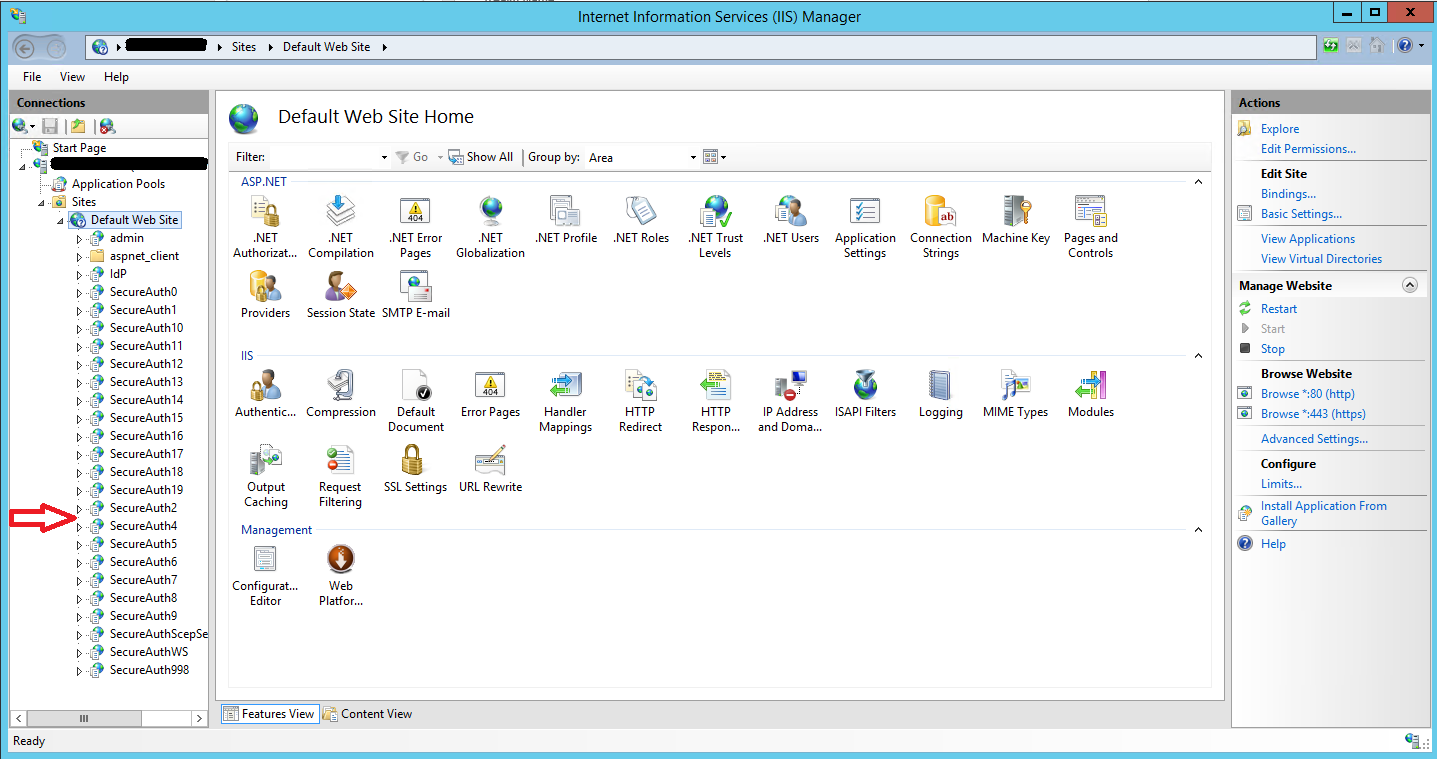Switch to Features View tab

click(x=270, y=714)
